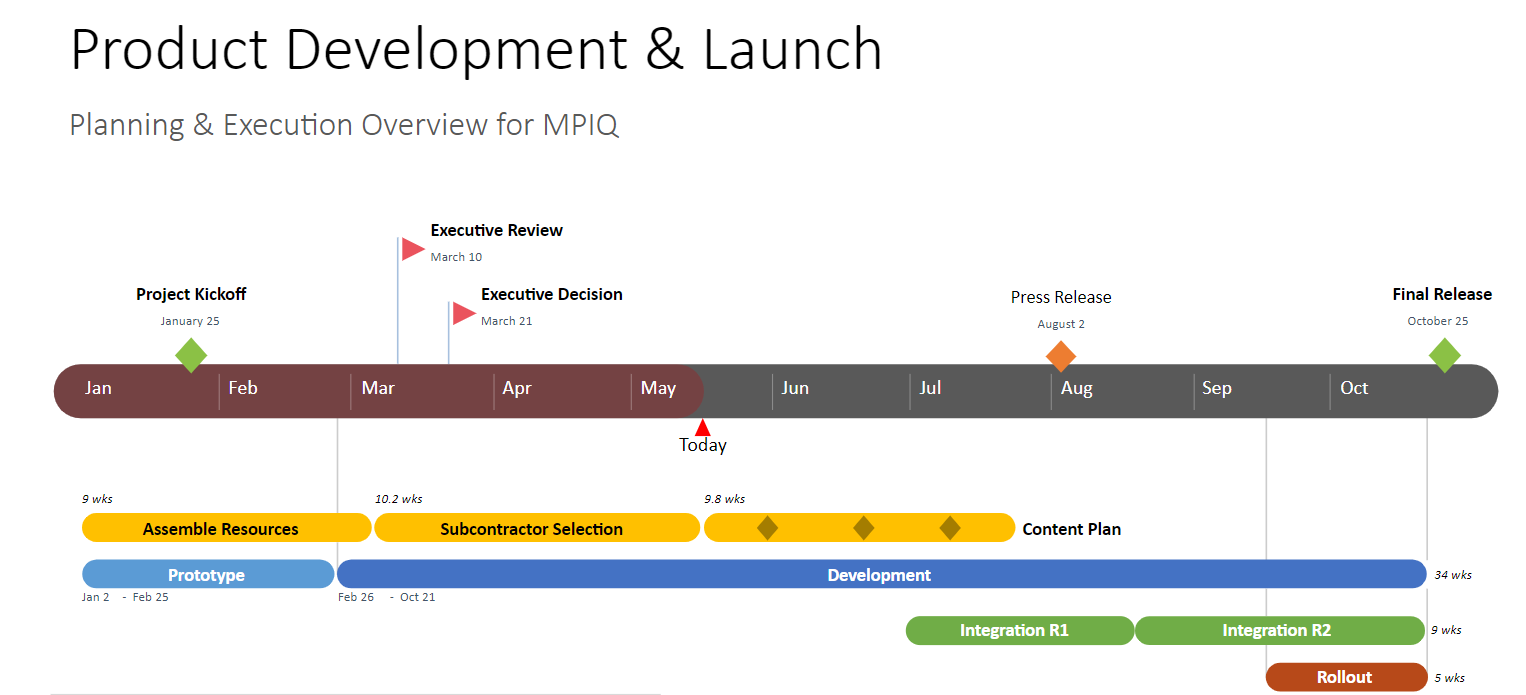Click the Assemble Resources task bar
Screen dimensions: 1526x695
coord(226,527)
